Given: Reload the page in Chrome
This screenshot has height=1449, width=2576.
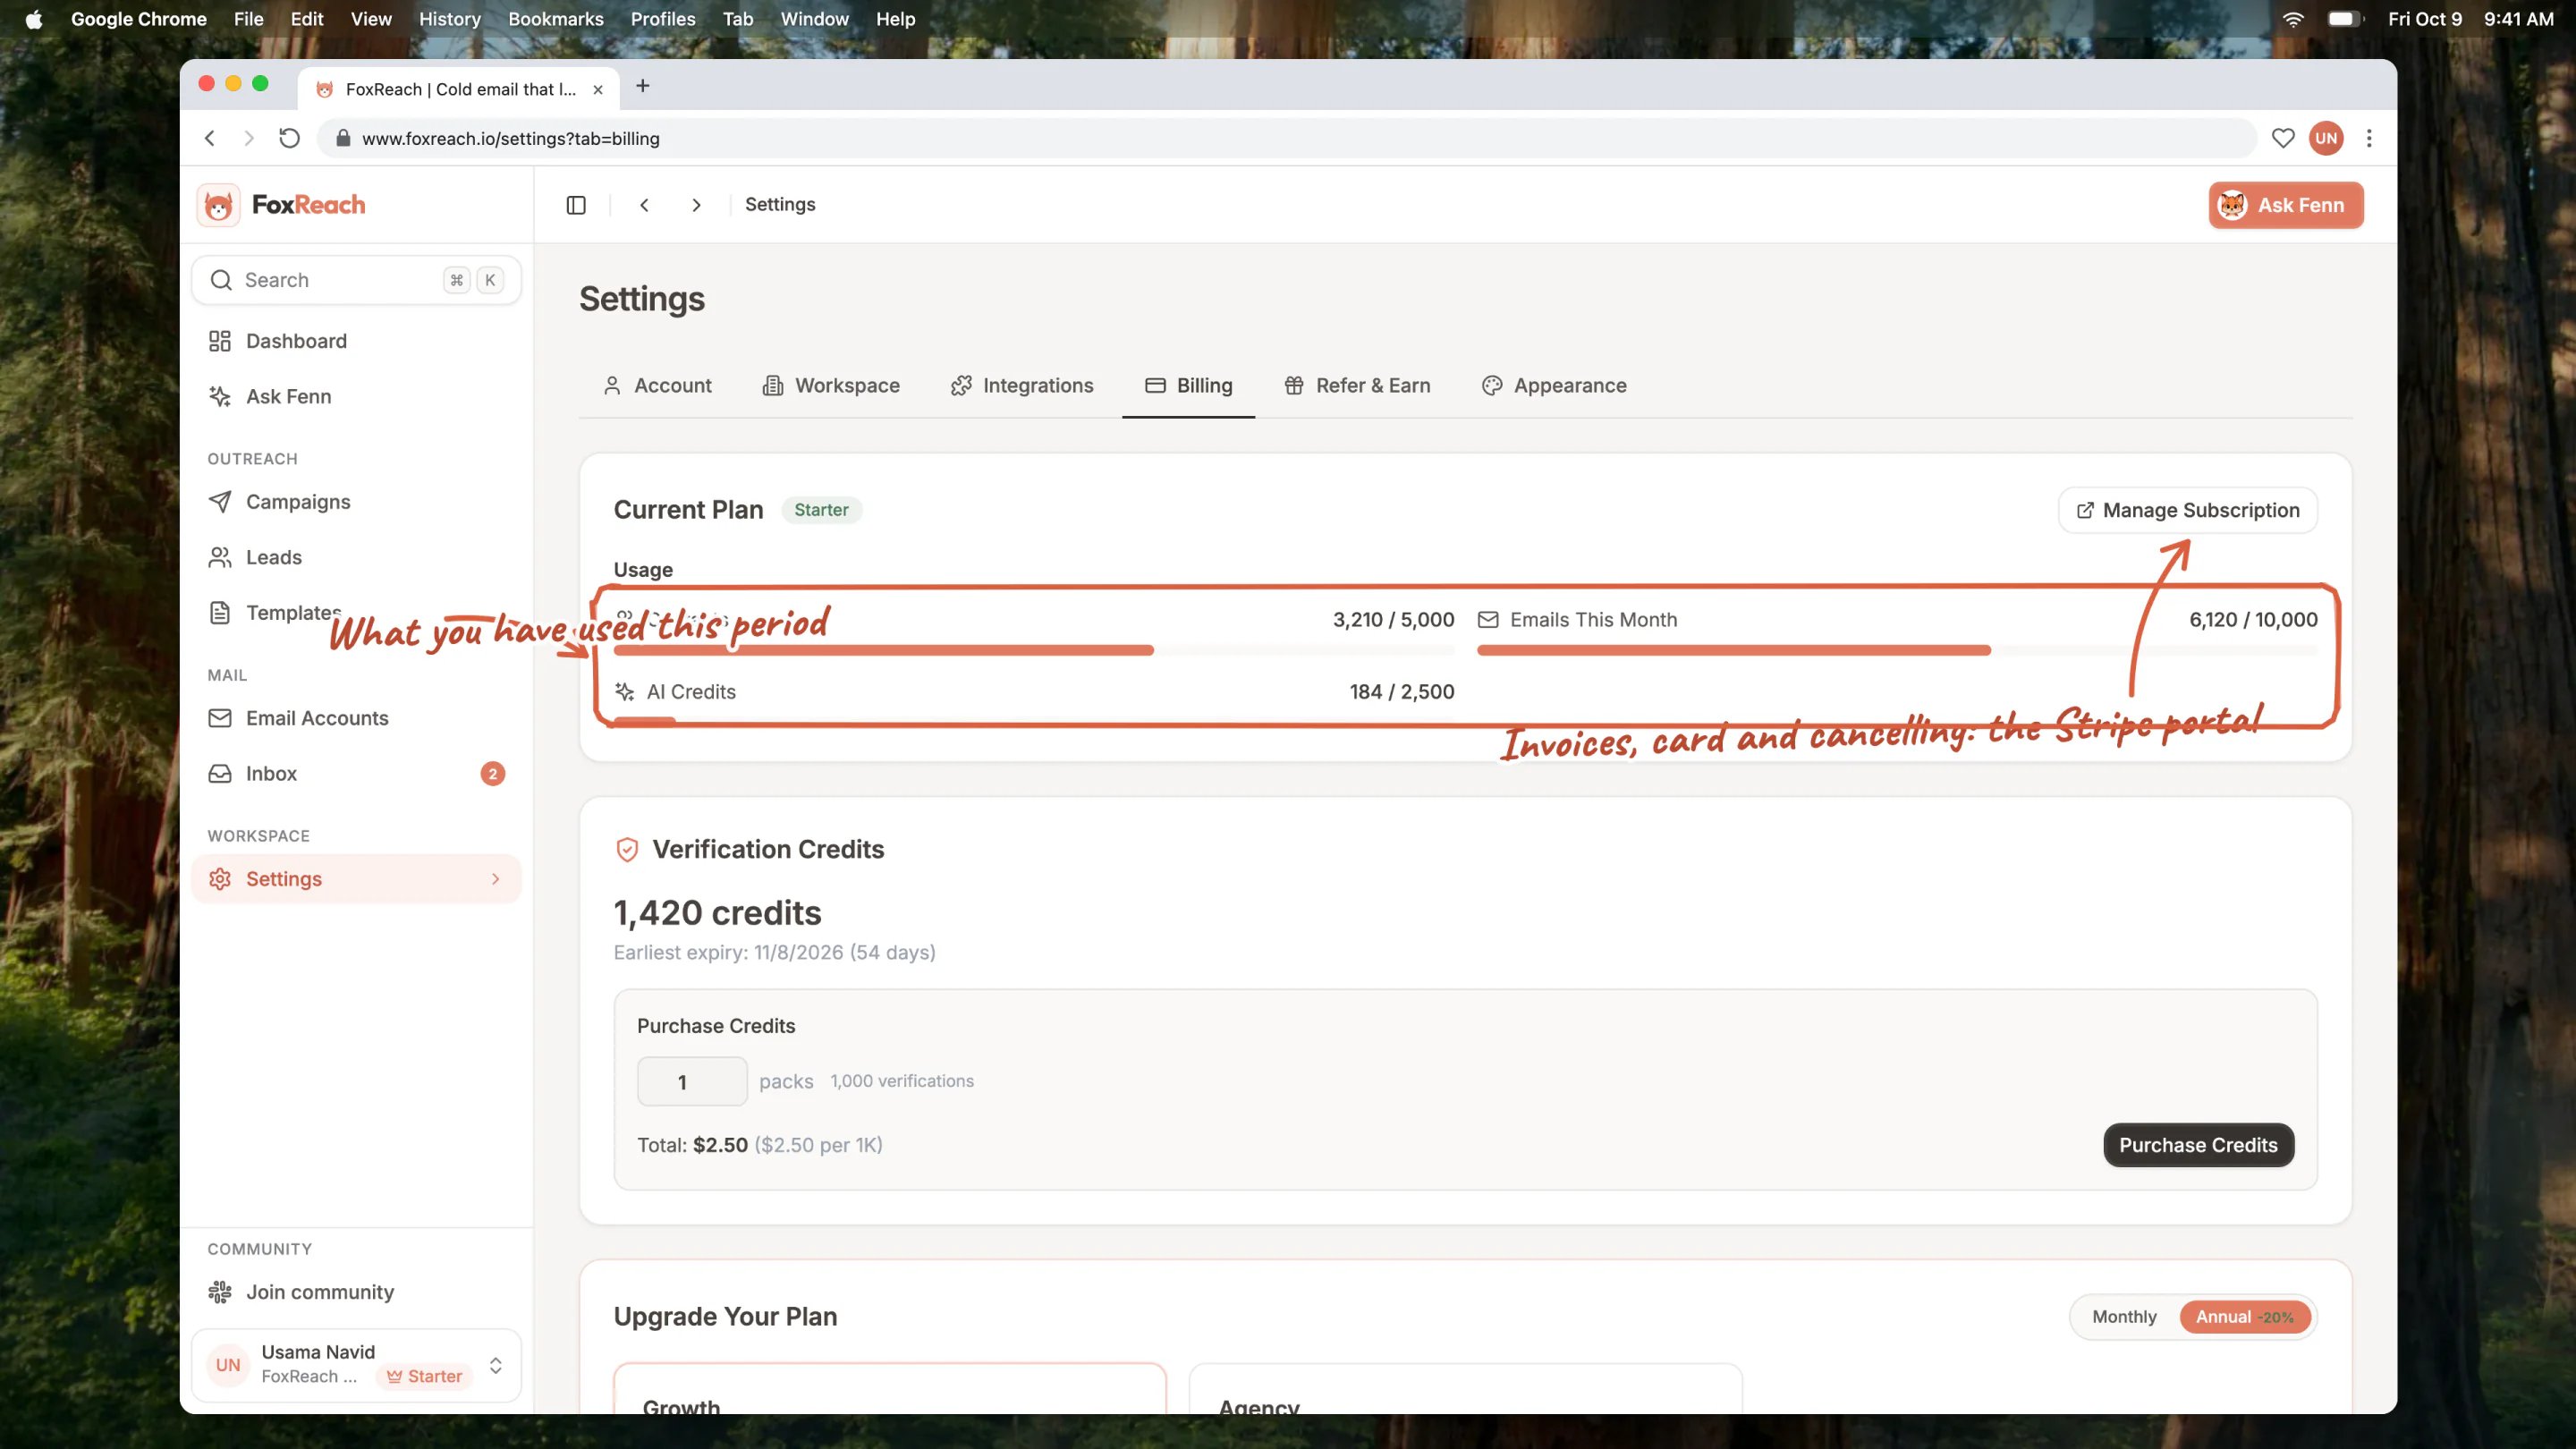Looking at the screenshot, I should pyautogui.click(x=289, y=138).
